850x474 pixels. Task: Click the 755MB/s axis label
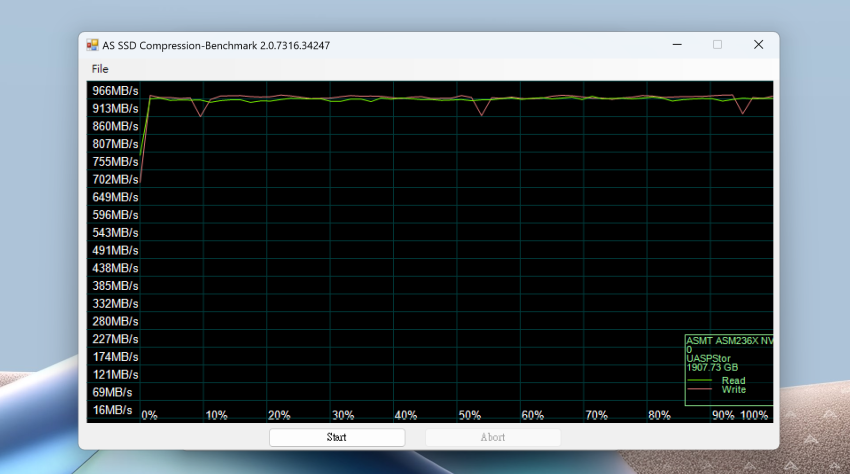click(x=115, y=162)
